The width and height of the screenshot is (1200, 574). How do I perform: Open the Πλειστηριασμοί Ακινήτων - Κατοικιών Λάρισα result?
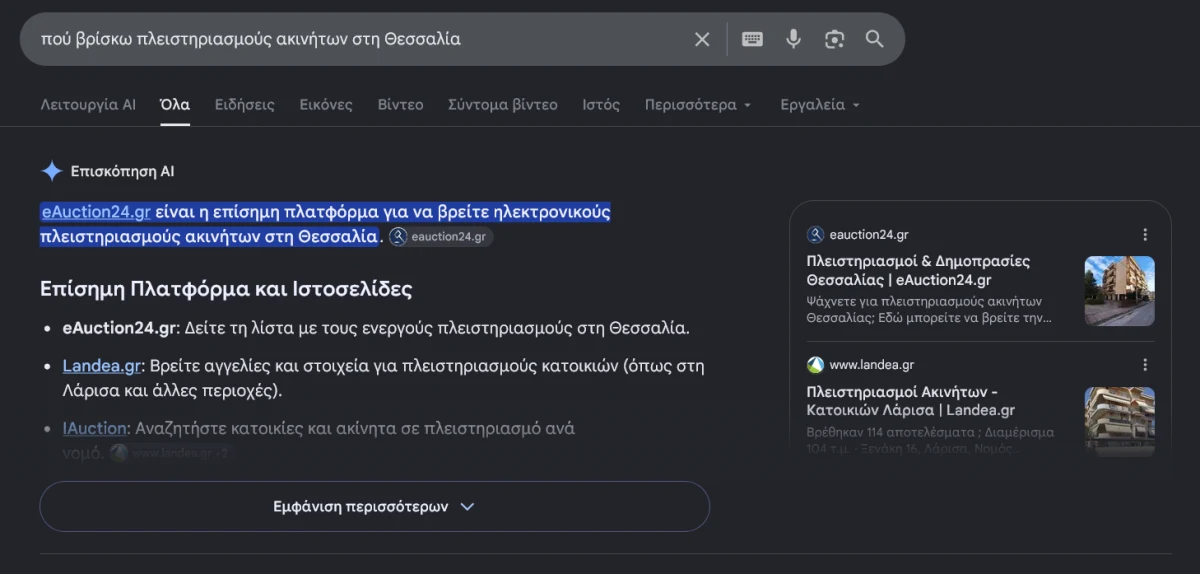click(x=910, y=401)
